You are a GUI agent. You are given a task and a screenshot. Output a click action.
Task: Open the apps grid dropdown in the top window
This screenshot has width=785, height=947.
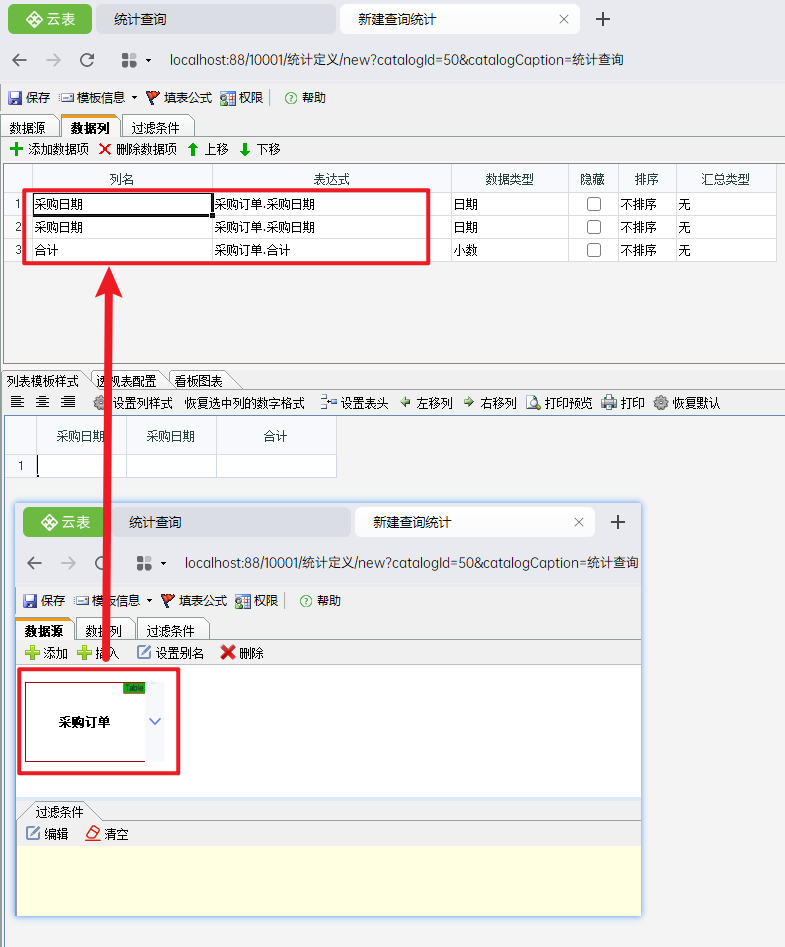136,60
